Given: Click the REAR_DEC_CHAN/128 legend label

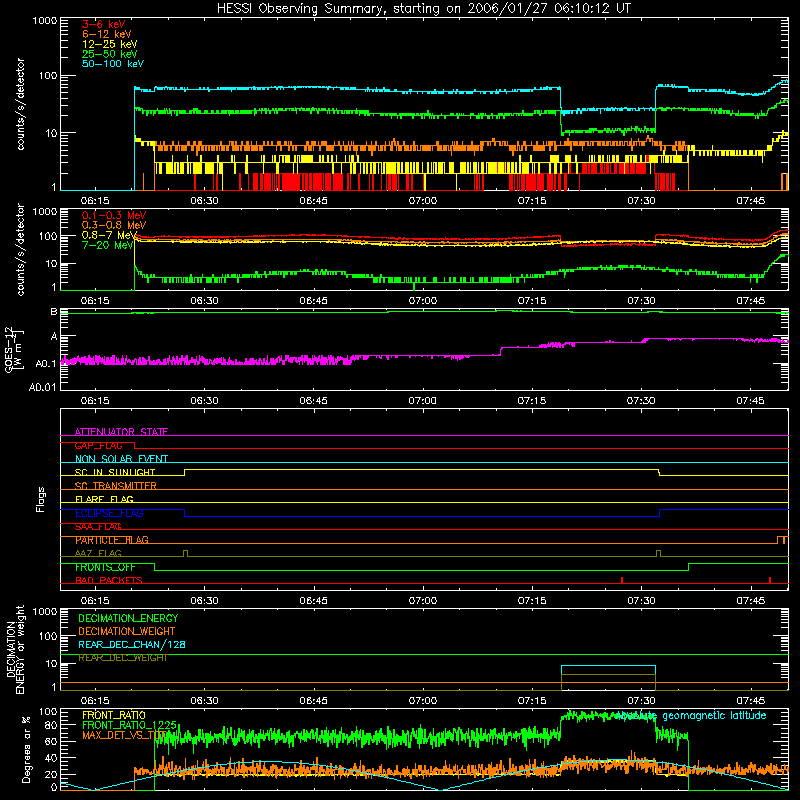Looking at the screenshot, I should [132, 644].
